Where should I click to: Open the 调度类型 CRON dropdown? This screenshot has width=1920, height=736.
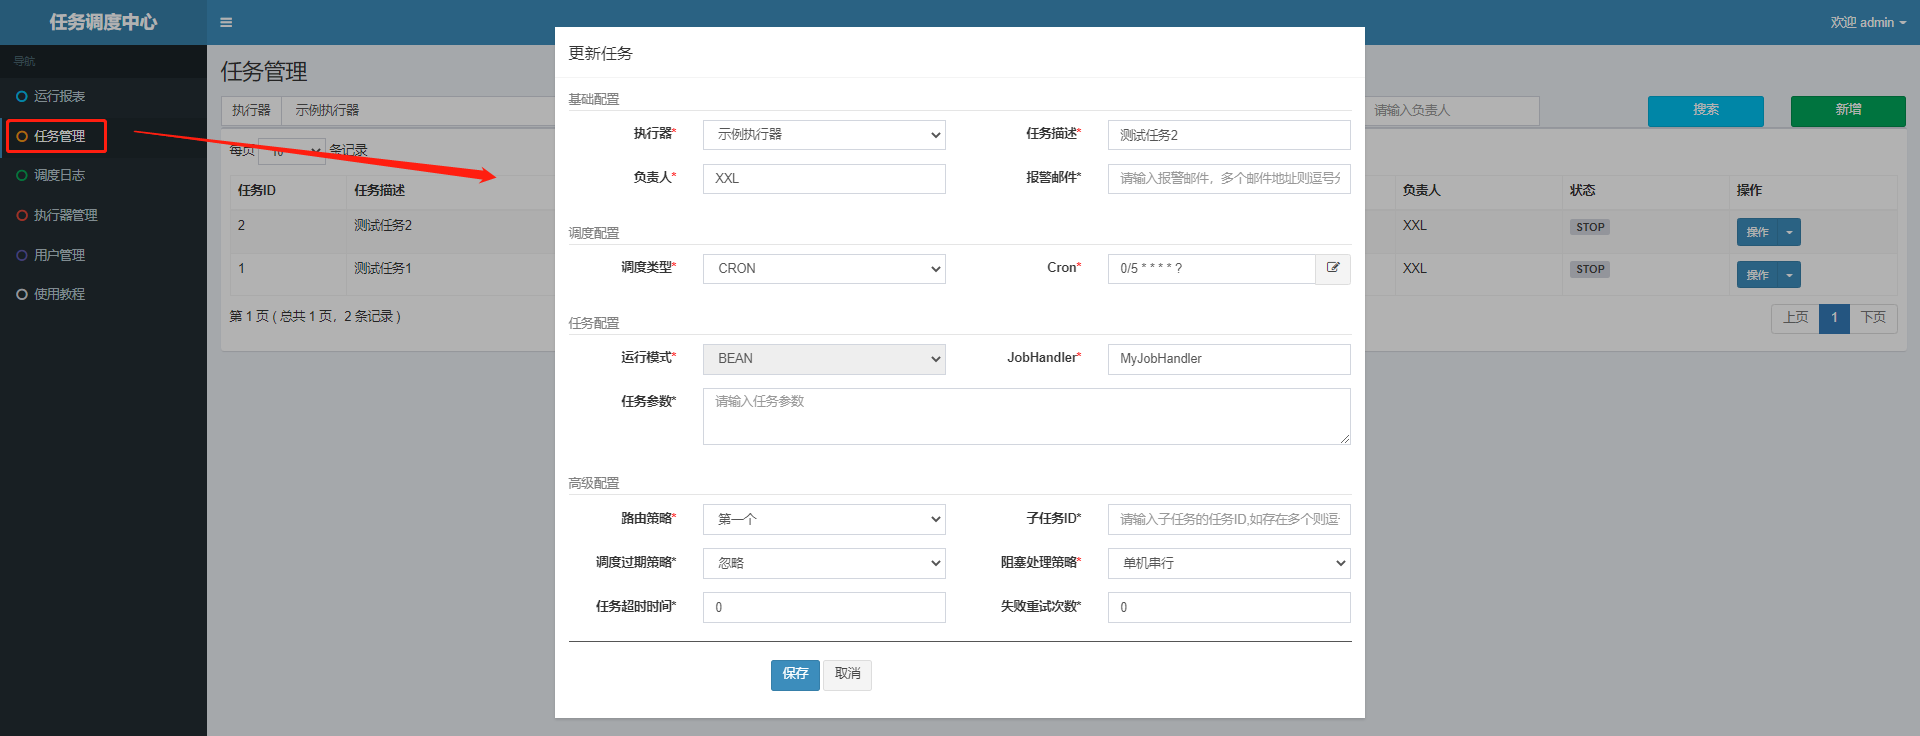tap(824, 269)
